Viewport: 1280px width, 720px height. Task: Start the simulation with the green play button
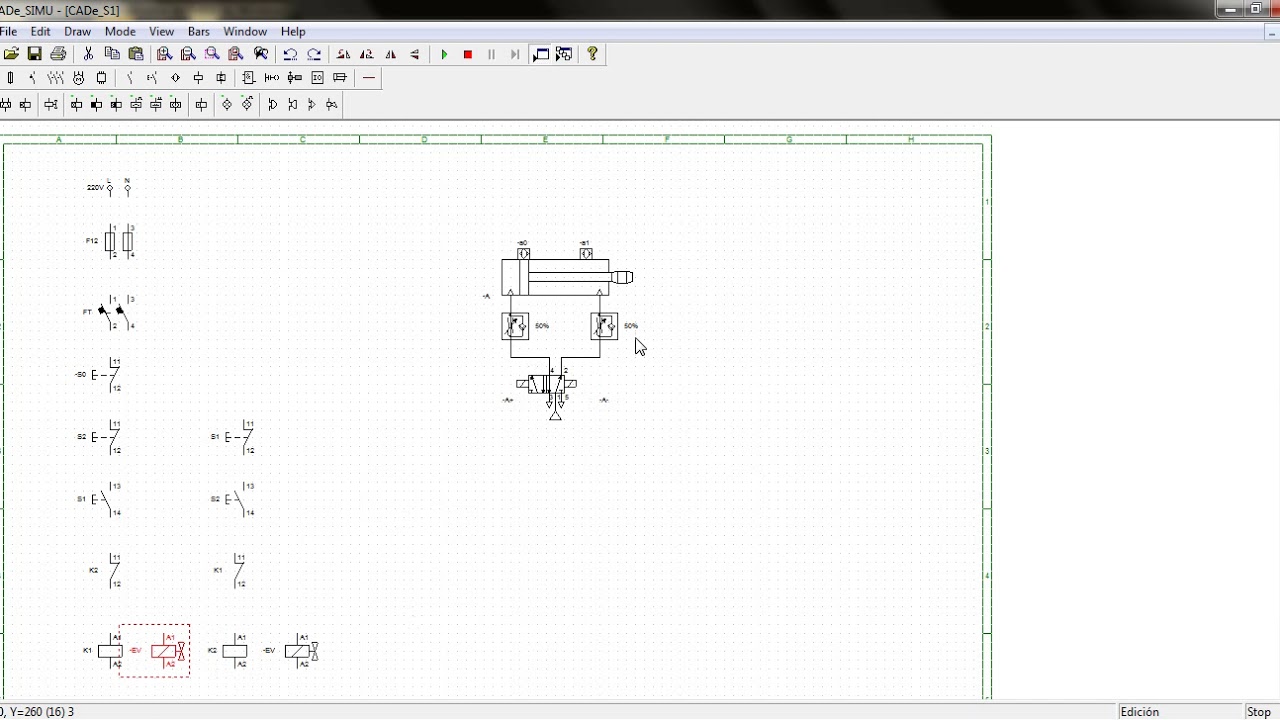(x=444, y=54)
